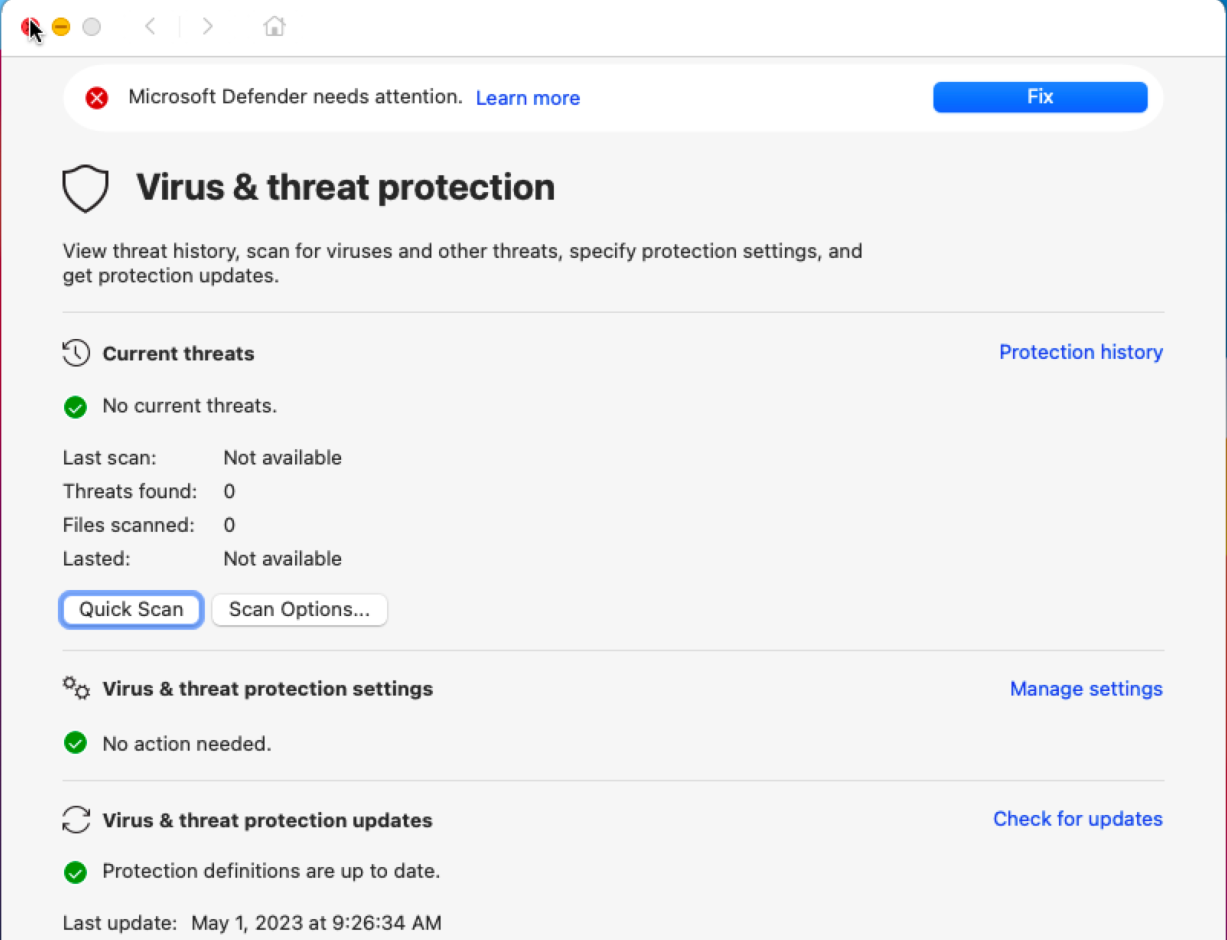The width and height of the screenshot is (1227, 940).
Task: Select Check for updates link
Action: coord(1078,819)
